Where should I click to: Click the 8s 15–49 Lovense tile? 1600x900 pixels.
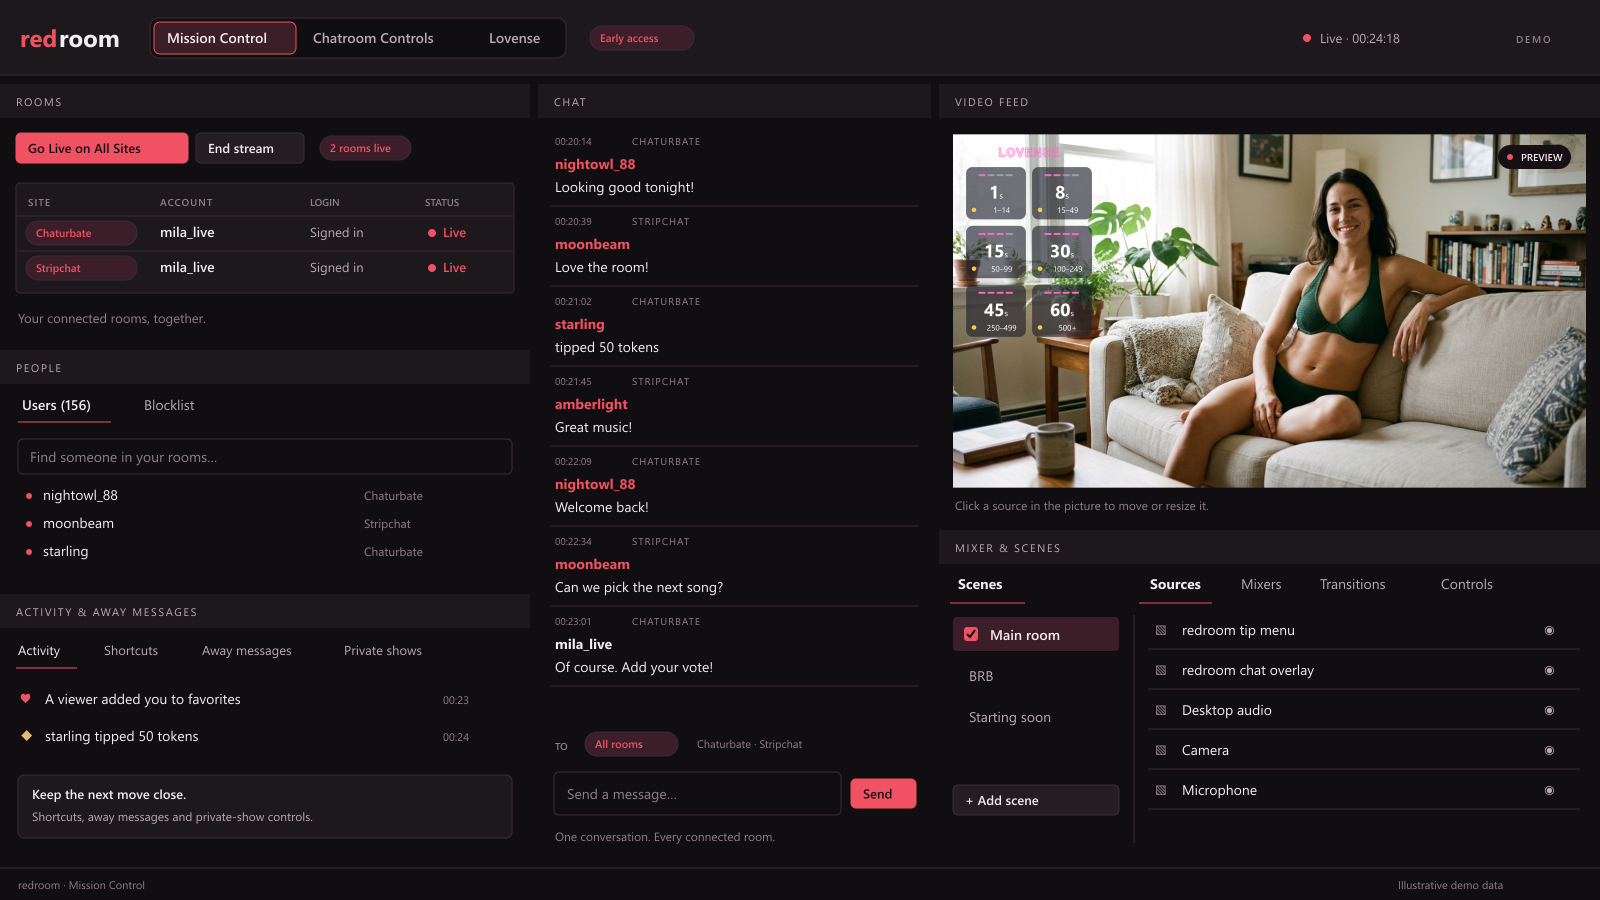point(1062,194)
